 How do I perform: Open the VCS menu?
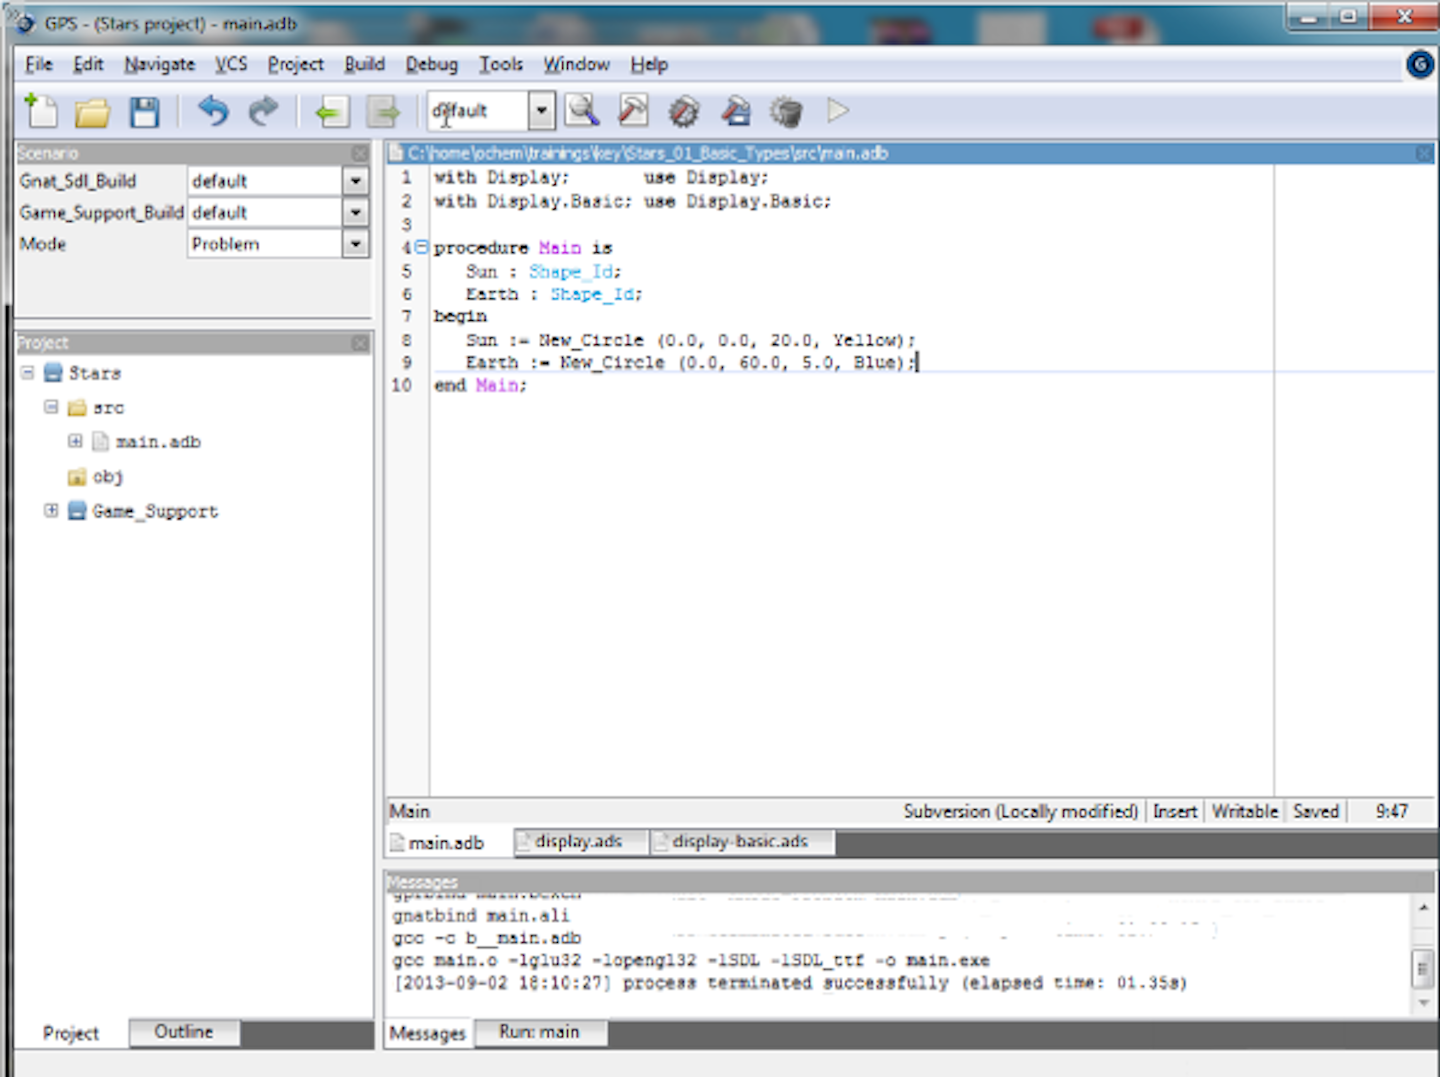pos(231,64)
